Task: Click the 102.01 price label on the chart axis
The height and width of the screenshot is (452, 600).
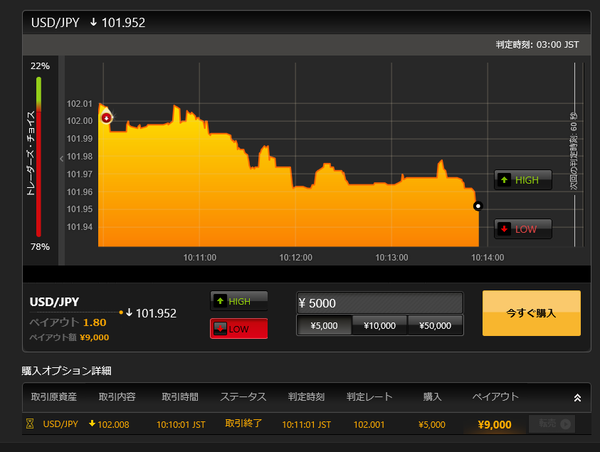Action: pos(80,104)
